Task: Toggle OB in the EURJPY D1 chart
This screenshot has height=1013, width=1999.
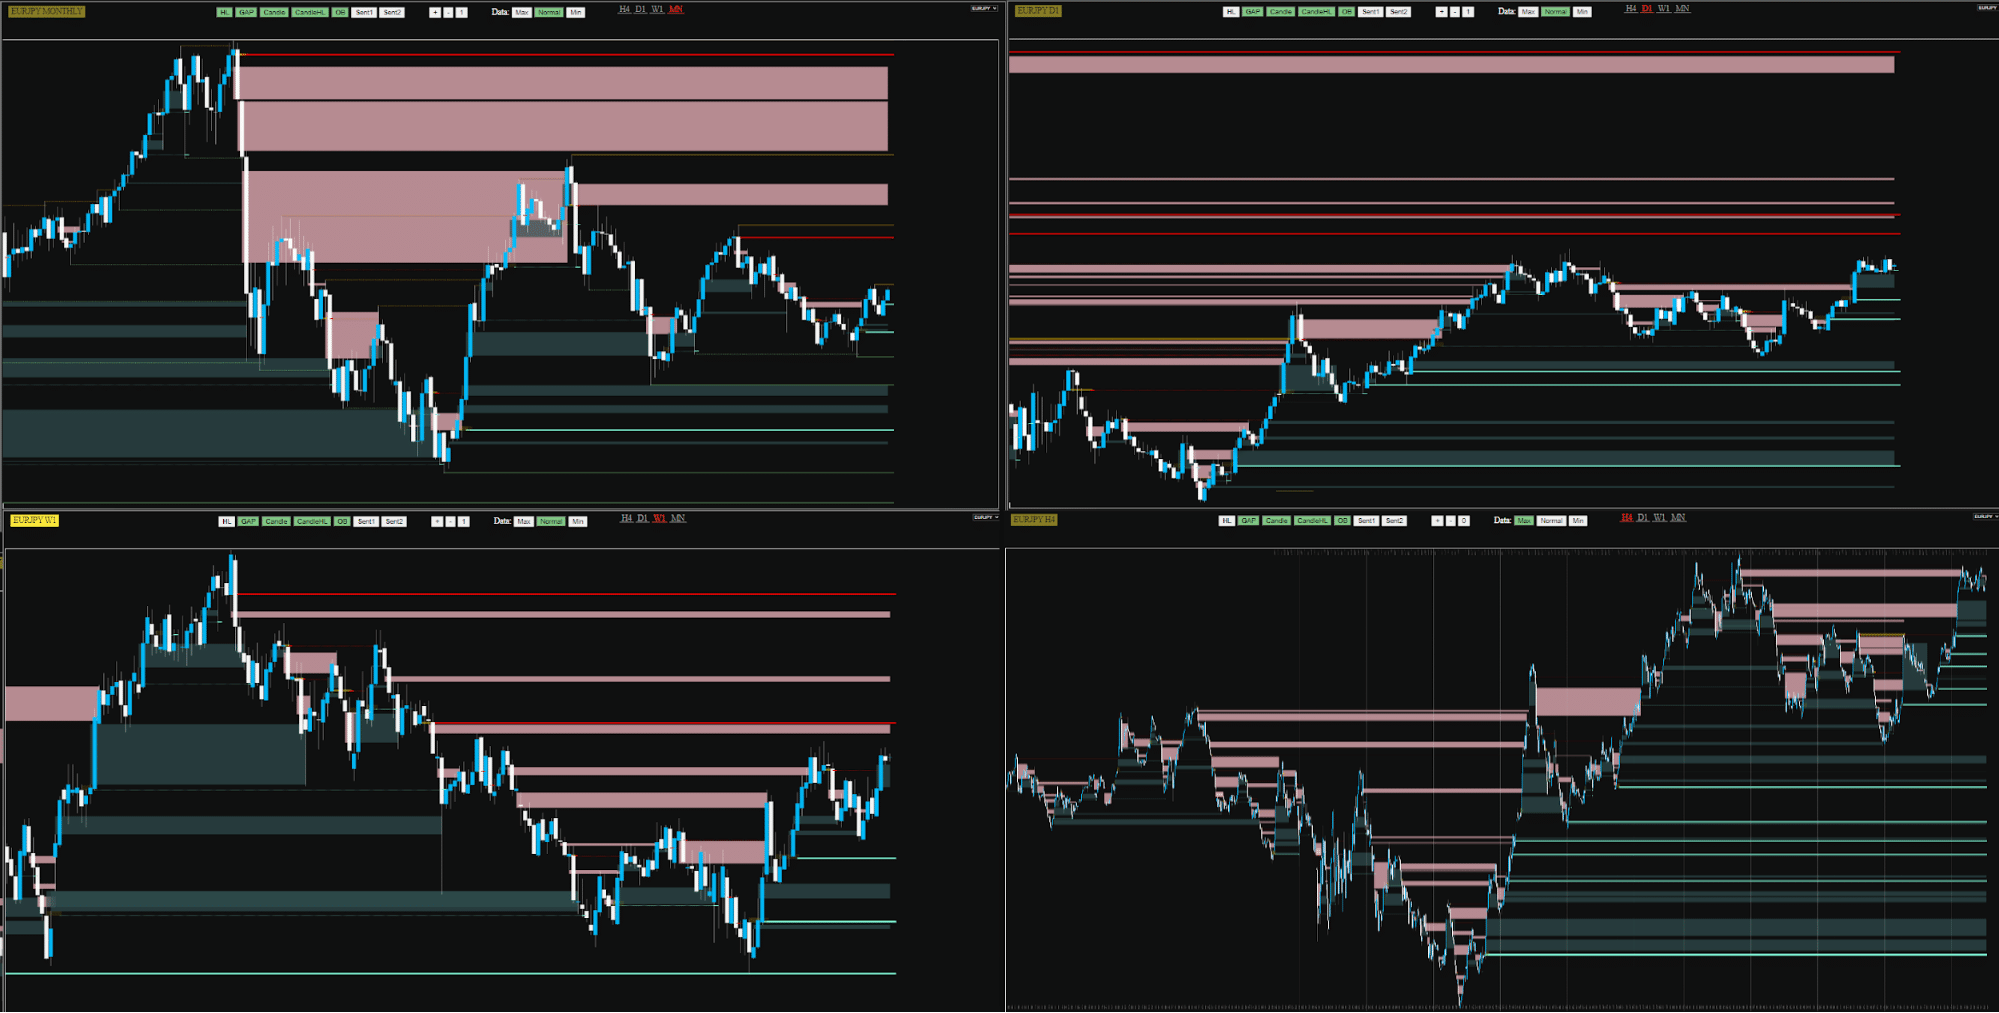Action: 1346,12
